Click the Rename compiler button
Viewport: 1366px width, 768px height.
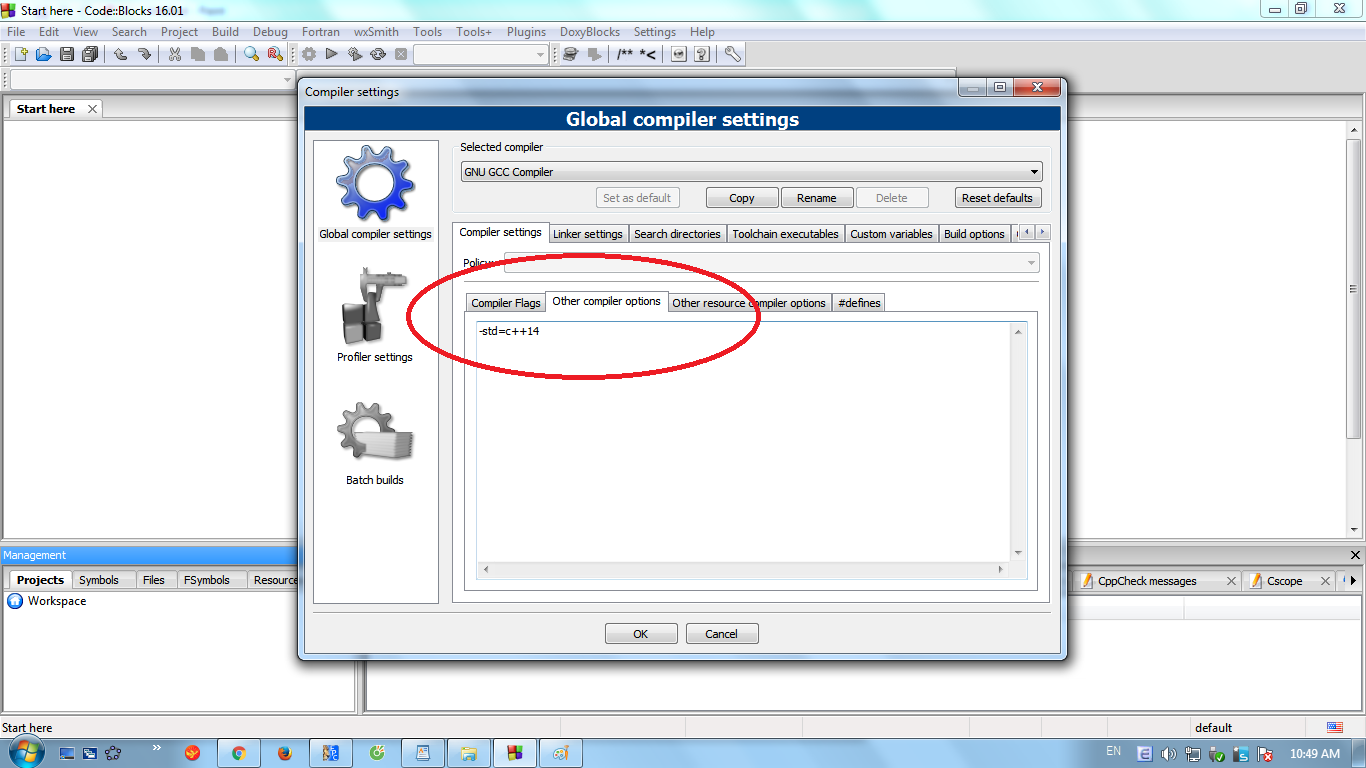coord(817,198)
